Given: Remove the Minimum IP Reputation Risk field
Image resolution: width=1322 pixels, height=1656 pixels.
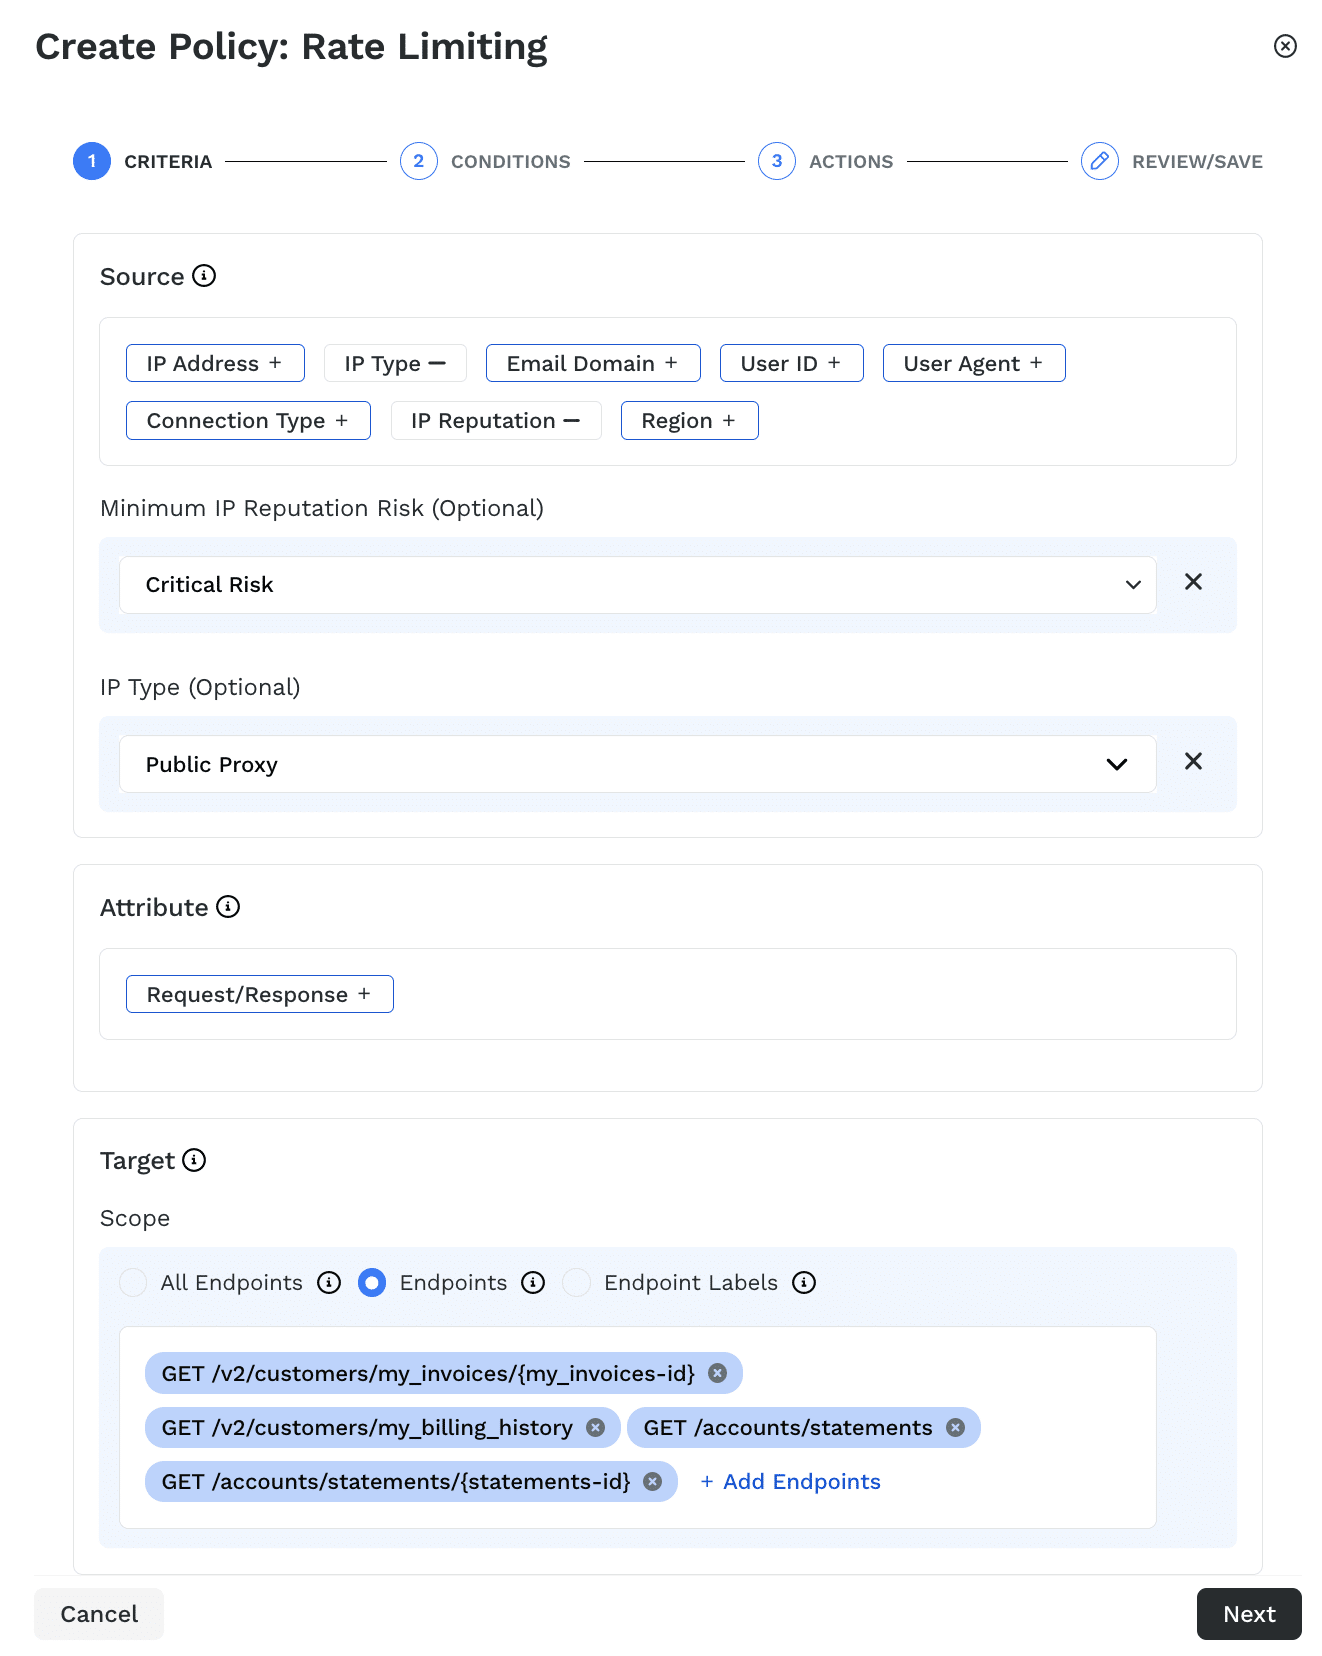Looking at the screenshot, I should click(x=1193, y=582).
